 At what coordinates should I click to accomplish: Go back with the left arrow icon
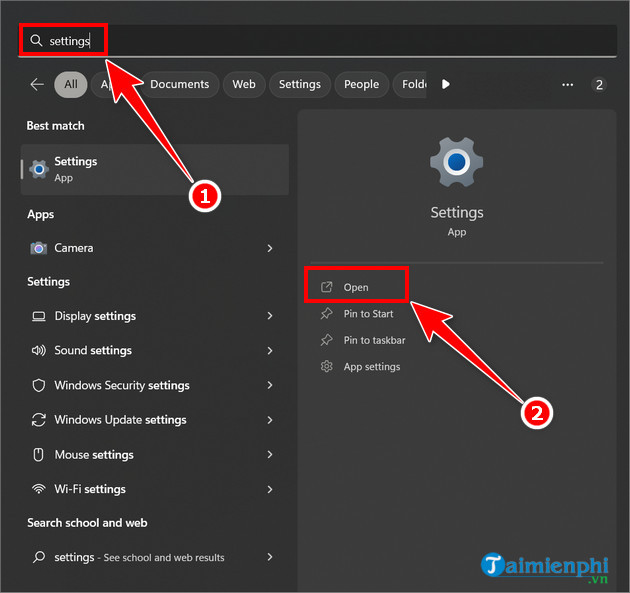pos(37,84)
